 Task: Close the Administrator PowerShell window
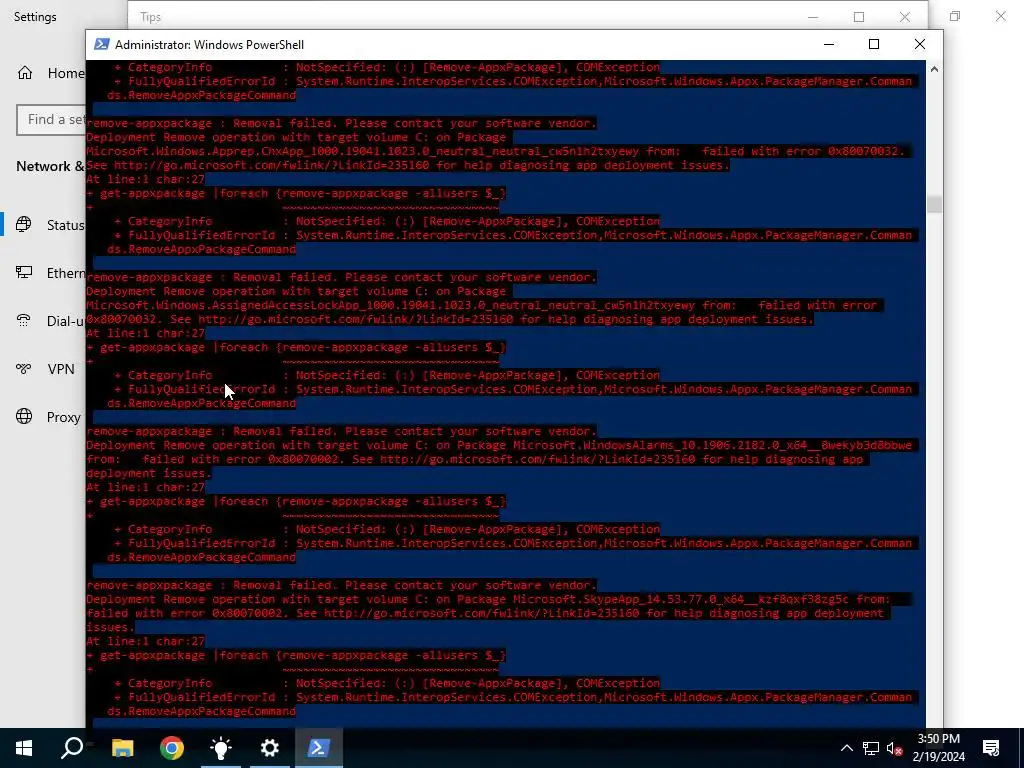point(920,44)
